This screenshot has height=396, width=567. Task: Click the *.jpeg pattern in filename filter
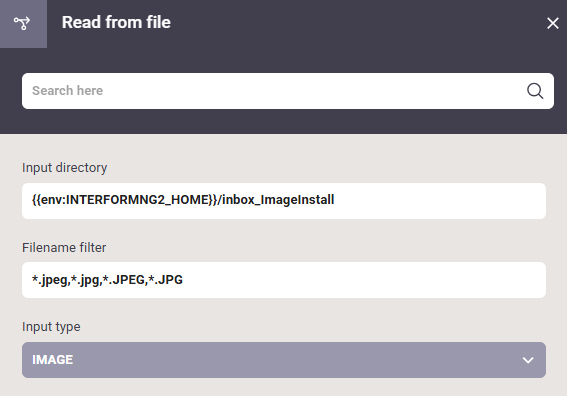50,280
